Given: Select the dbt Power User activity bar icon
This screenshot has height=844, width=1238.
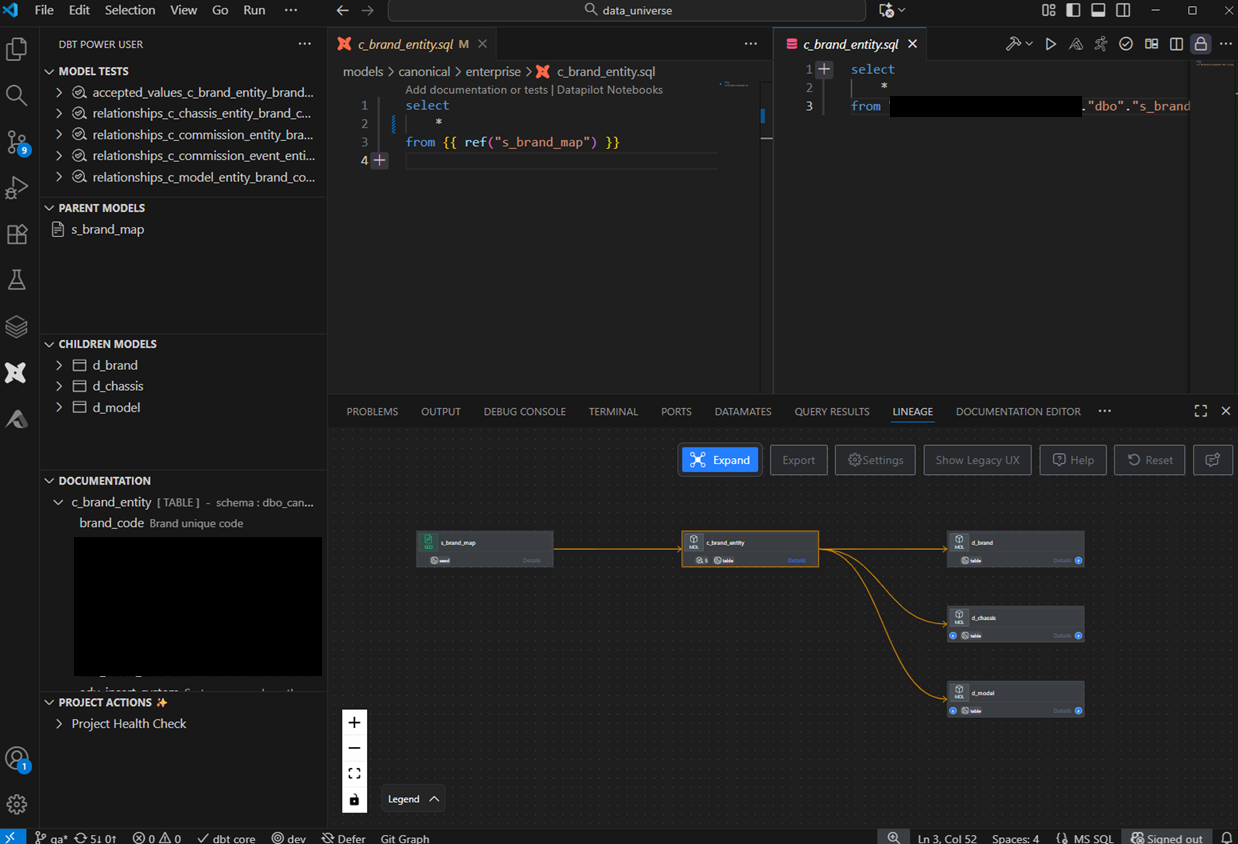Looking at the screenshot, I should coord(16,372).
